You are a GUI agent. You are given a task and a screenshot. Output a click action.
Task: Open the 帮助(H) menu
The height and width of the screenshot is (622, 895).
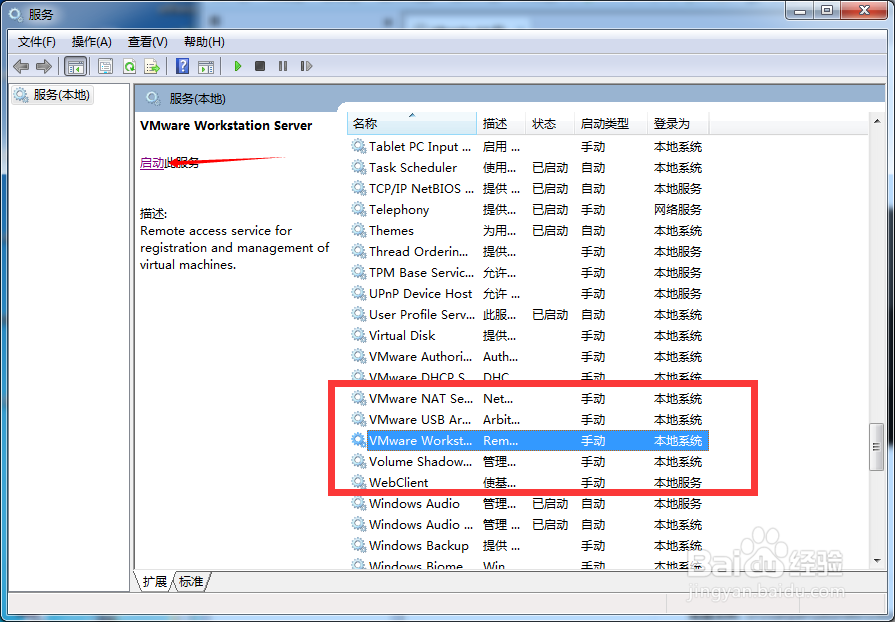pyautogui.click(x=204, y=42)
